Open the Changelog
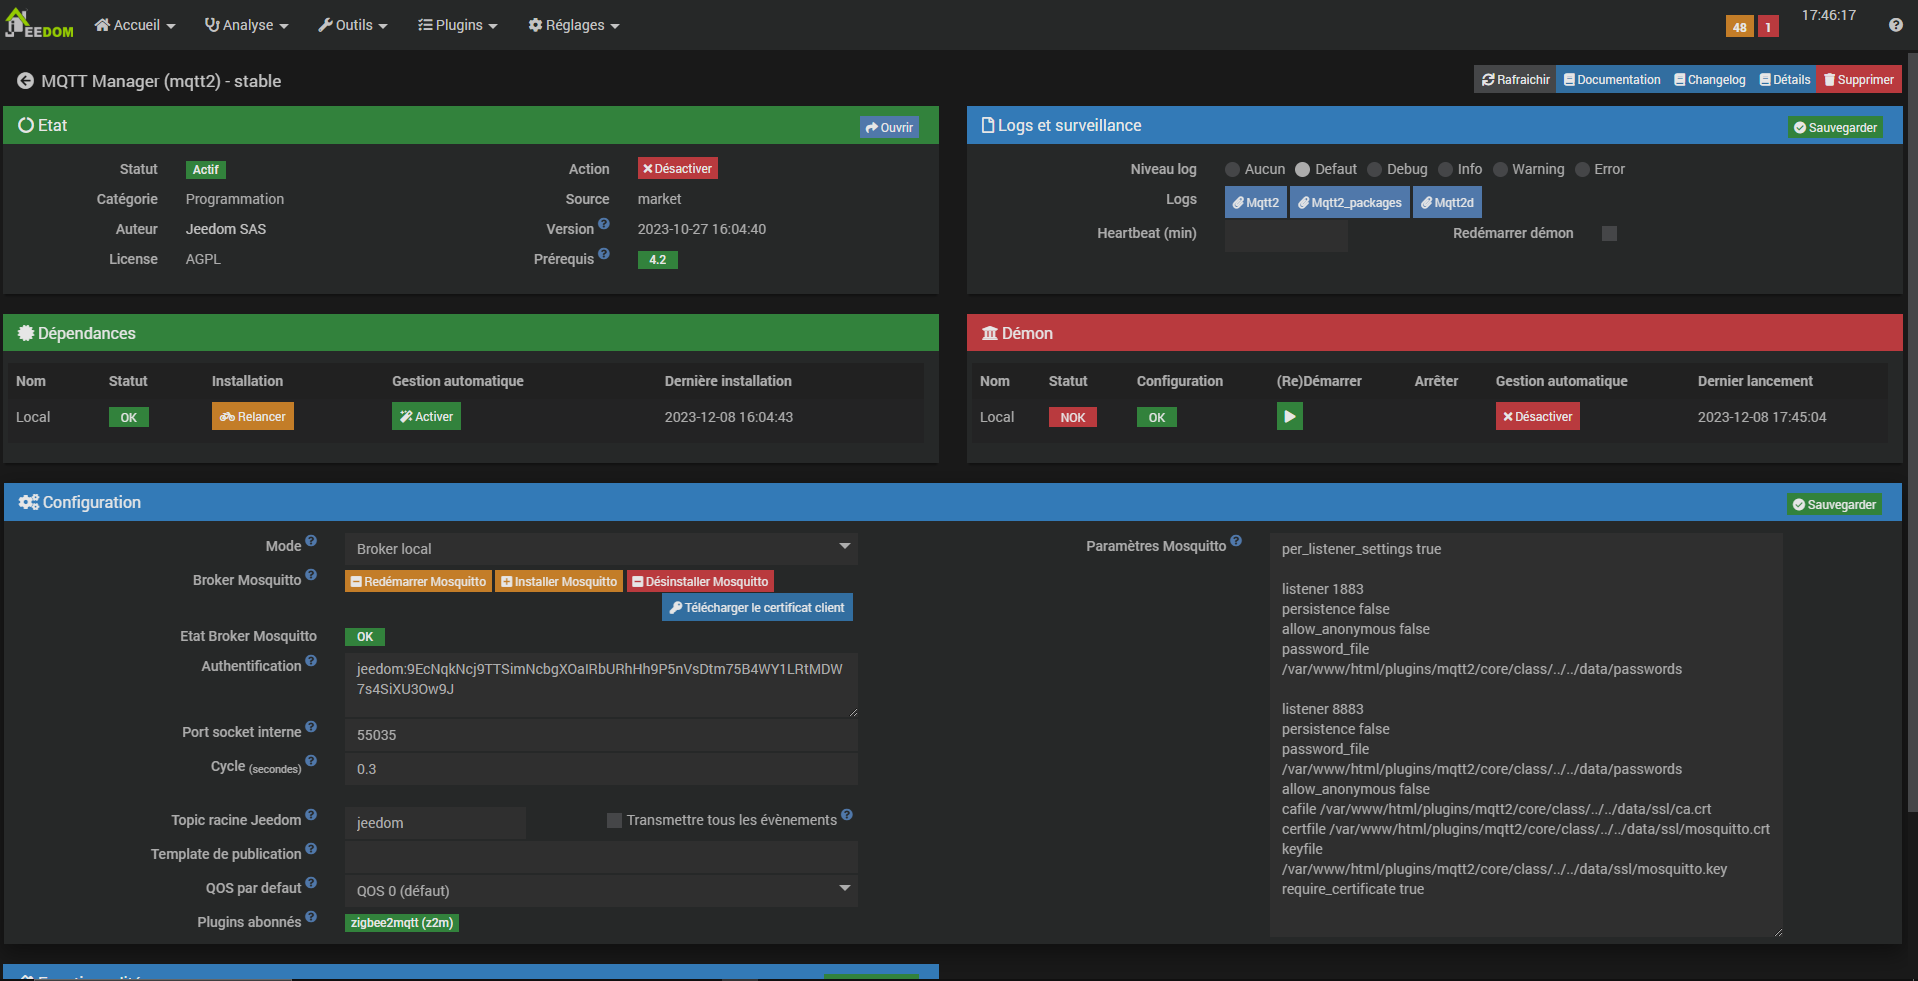 click(1709, 80)
